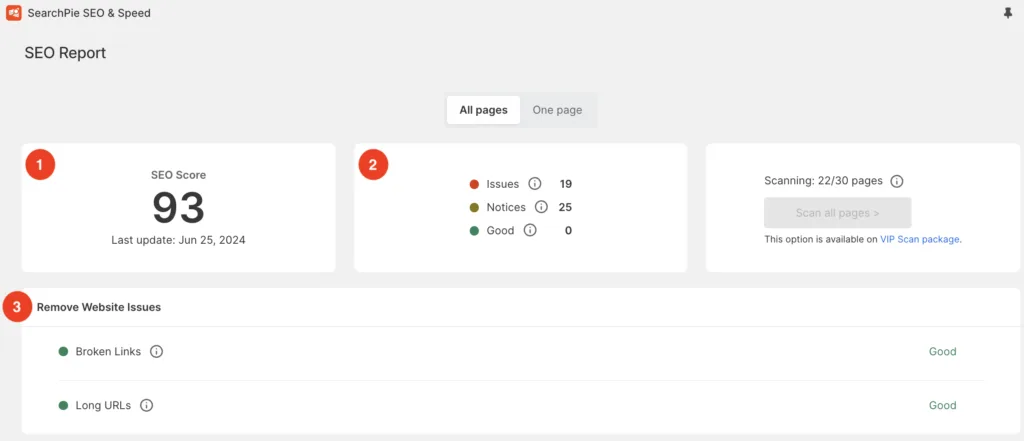
Task: Open info icon next to Notices
Action: pos(541,207)
